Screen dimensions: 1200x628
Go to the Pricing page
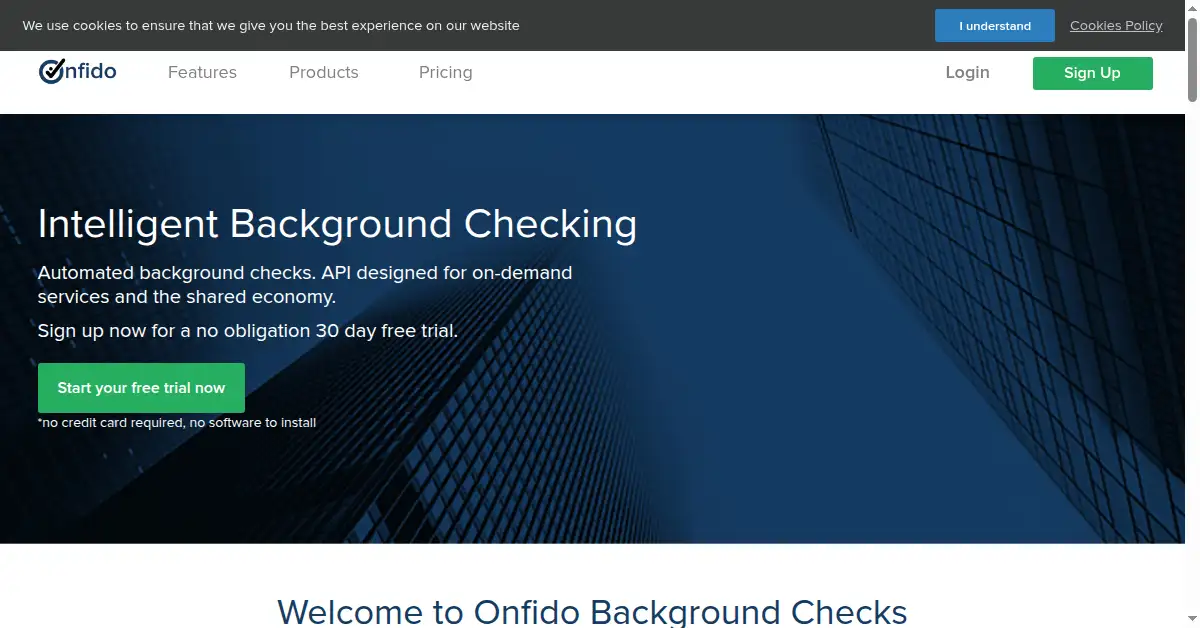(445, 72)
